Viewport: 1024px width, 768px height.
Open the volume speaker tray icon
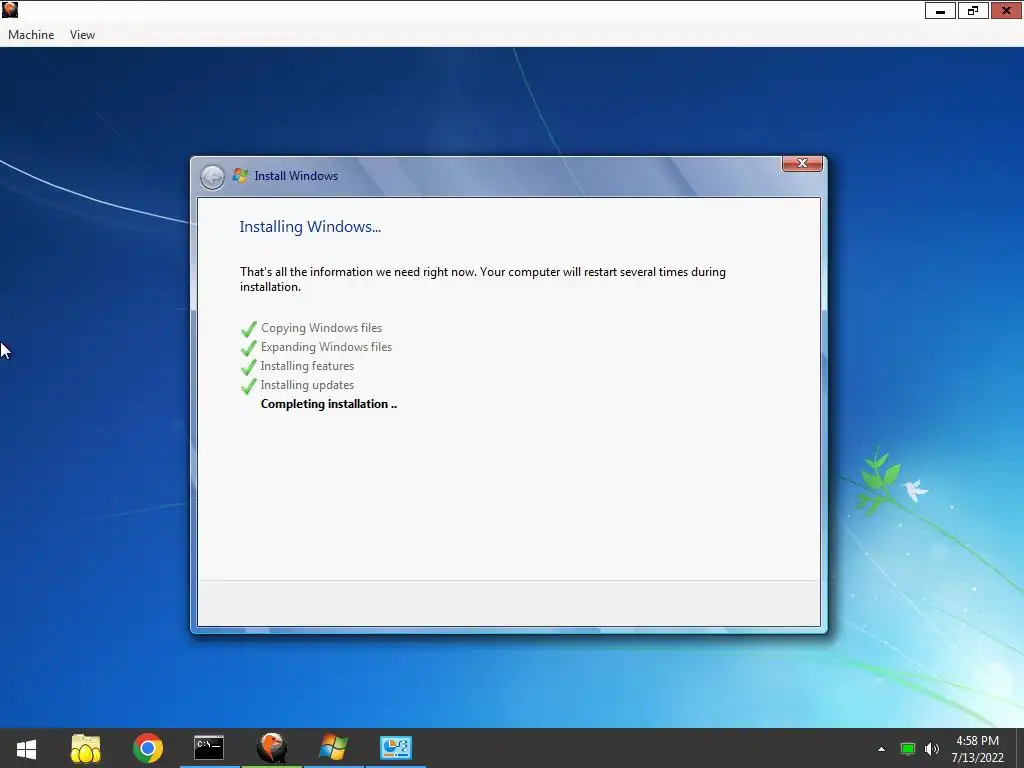(932, 749)
